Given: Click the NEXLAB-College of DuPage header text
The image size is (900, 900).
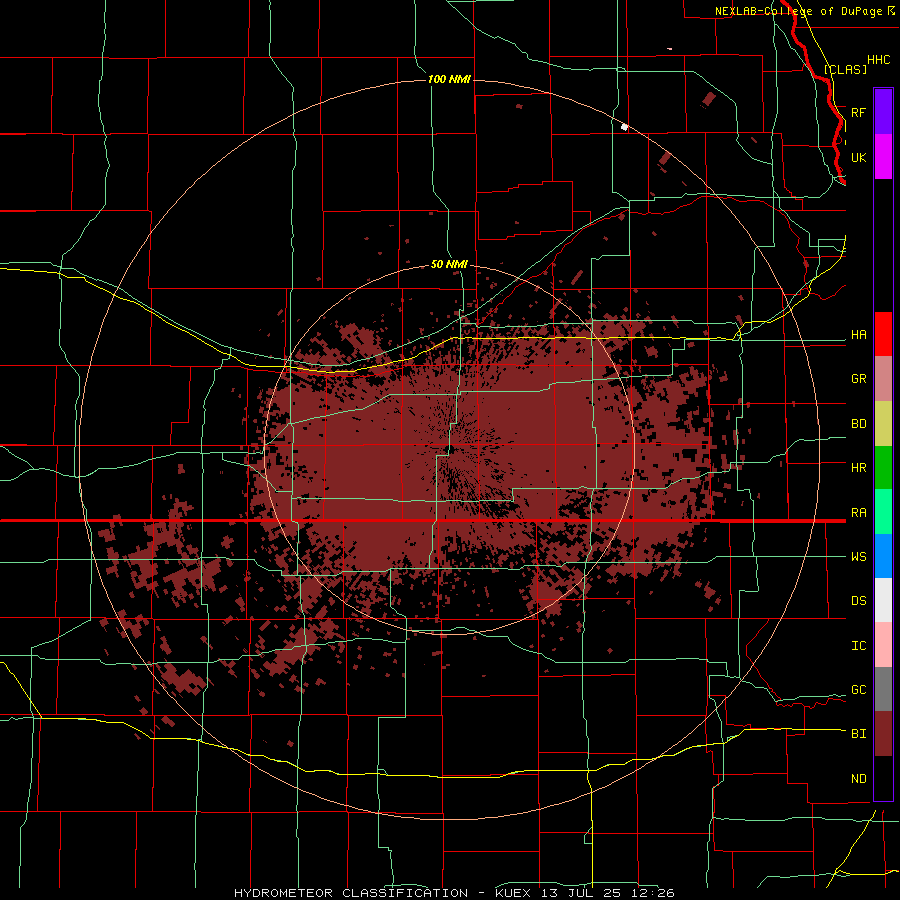Looking at the screenshot, I should (798, 11).
